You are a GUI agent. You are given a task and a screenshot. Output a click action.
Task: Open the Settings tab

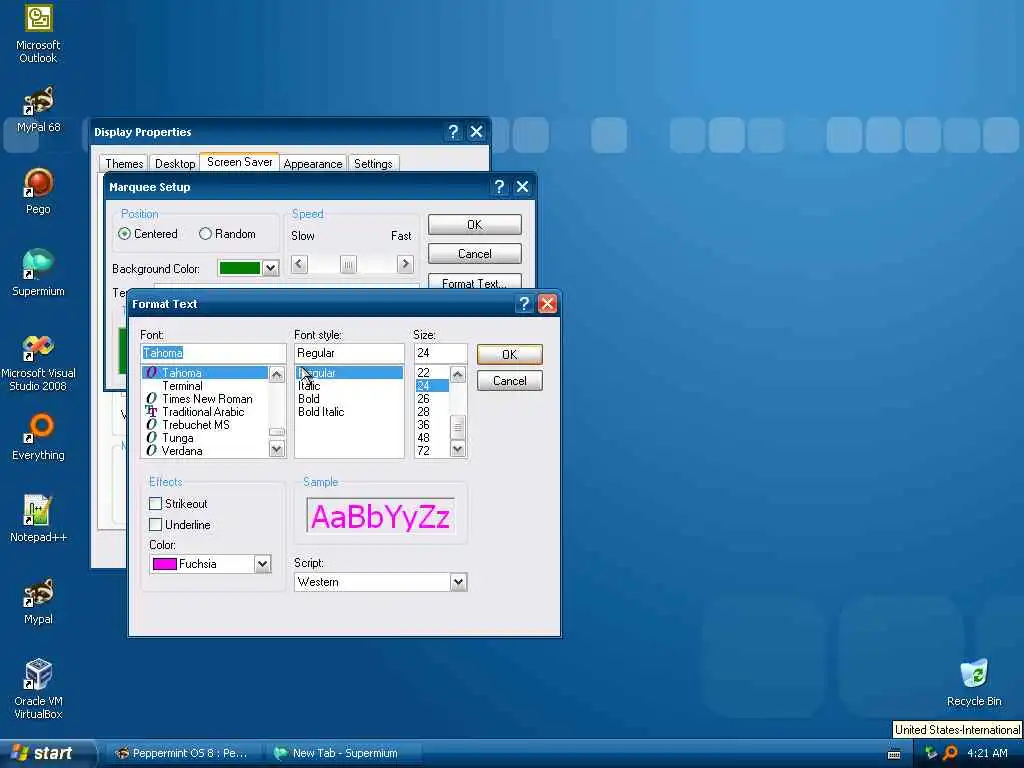373,163
